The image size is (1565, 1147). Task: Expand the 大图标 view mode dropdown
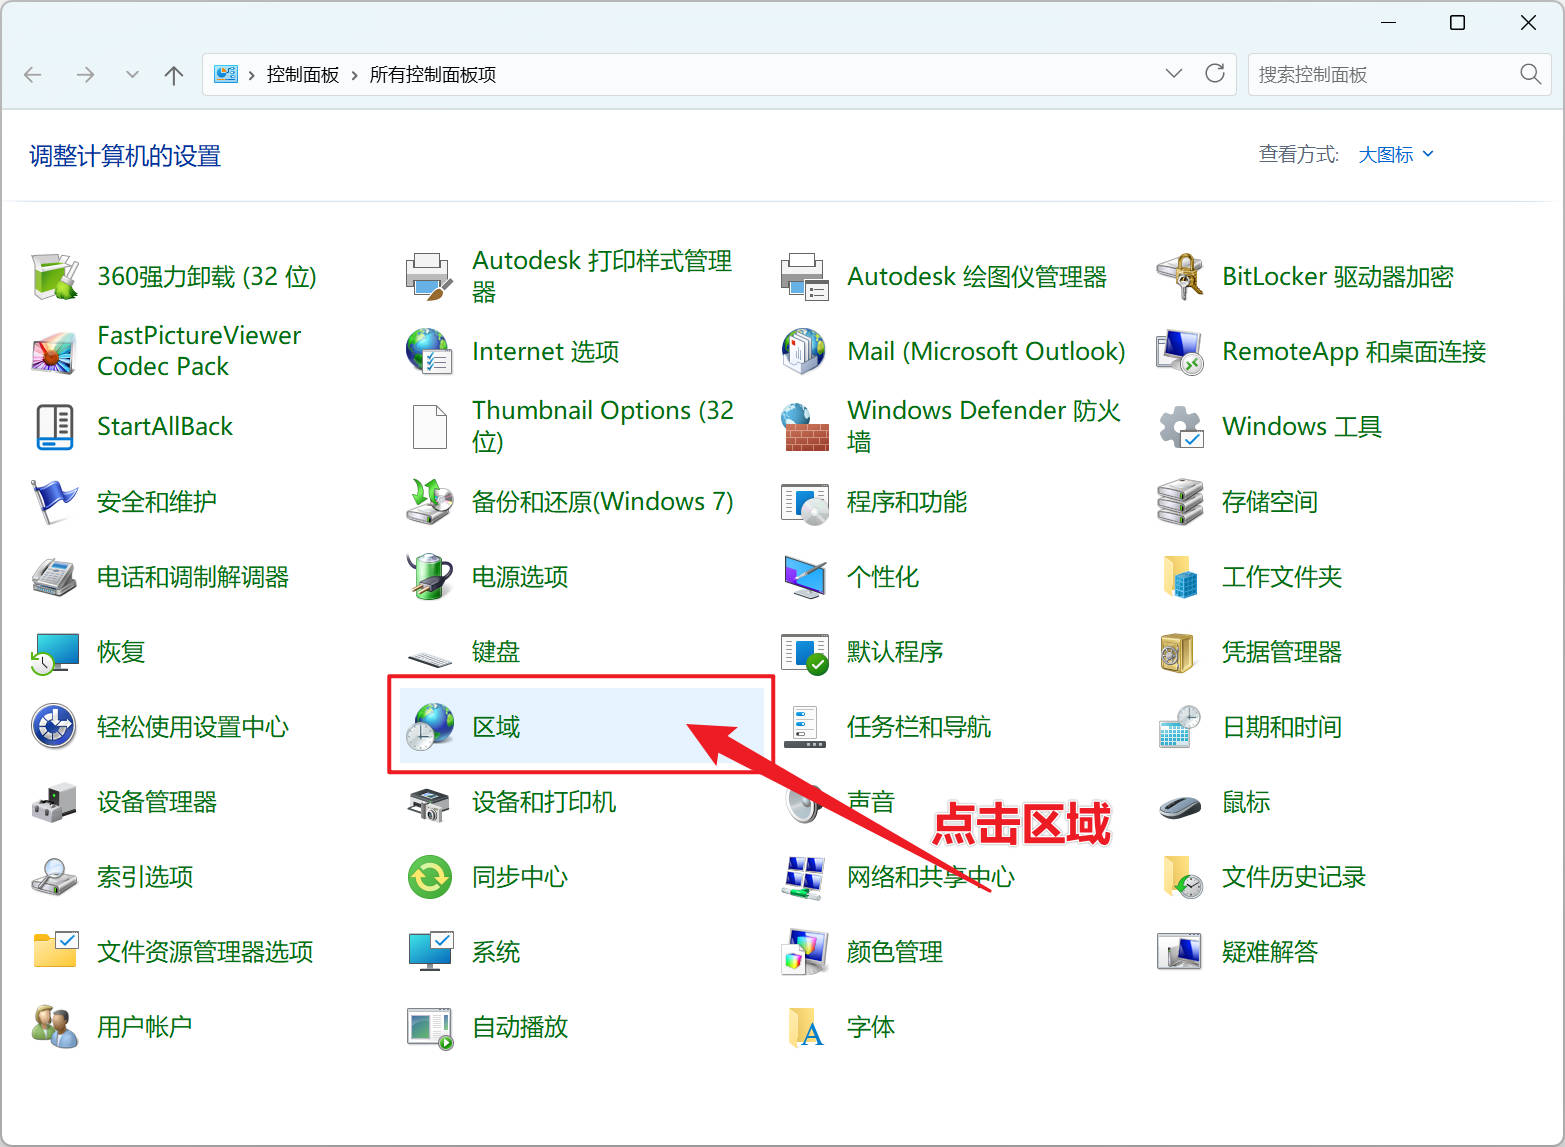[x=1396, y=154]
